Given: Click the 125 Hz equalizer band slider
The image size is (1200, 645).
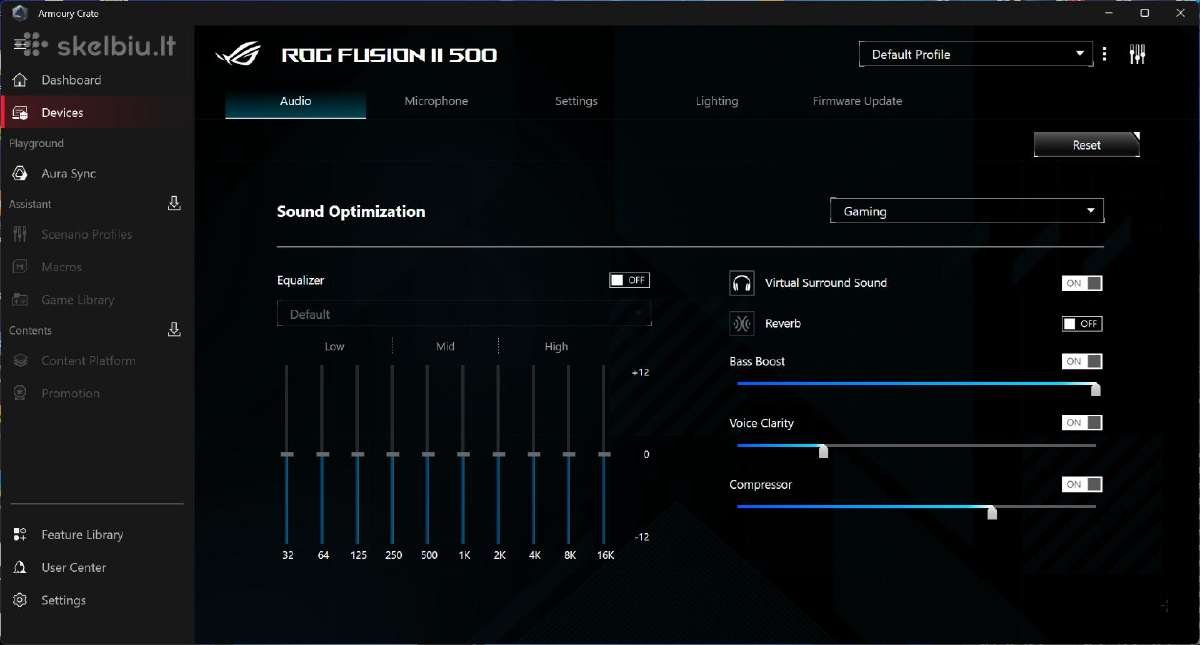Looking at the screenshot, I should coord(358,454).
